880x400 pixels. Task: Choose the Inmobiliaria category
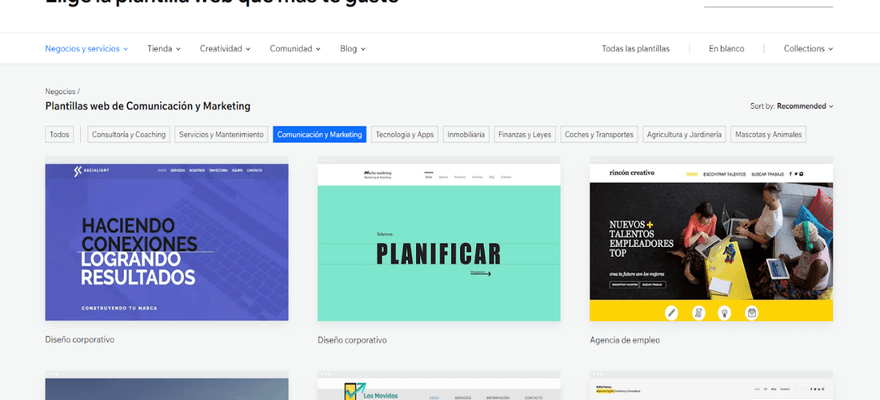466,135
